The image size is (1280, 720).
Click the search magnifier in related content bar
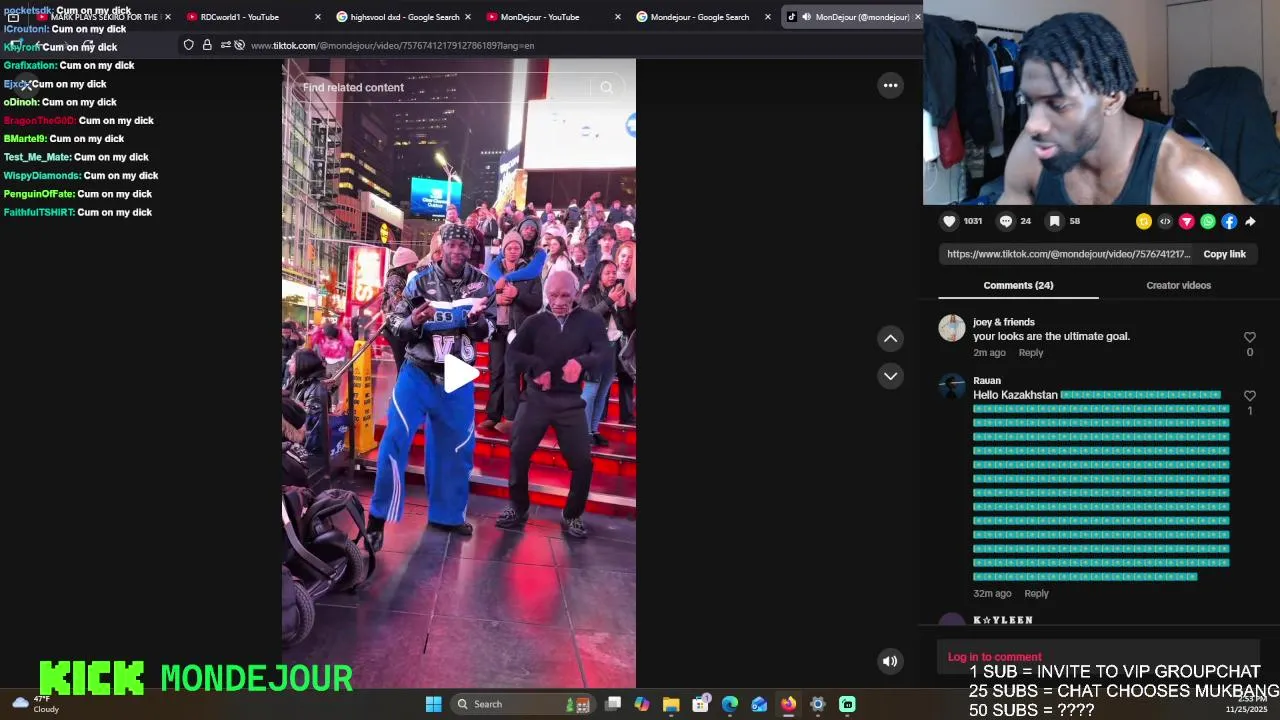tap(606, 87)
